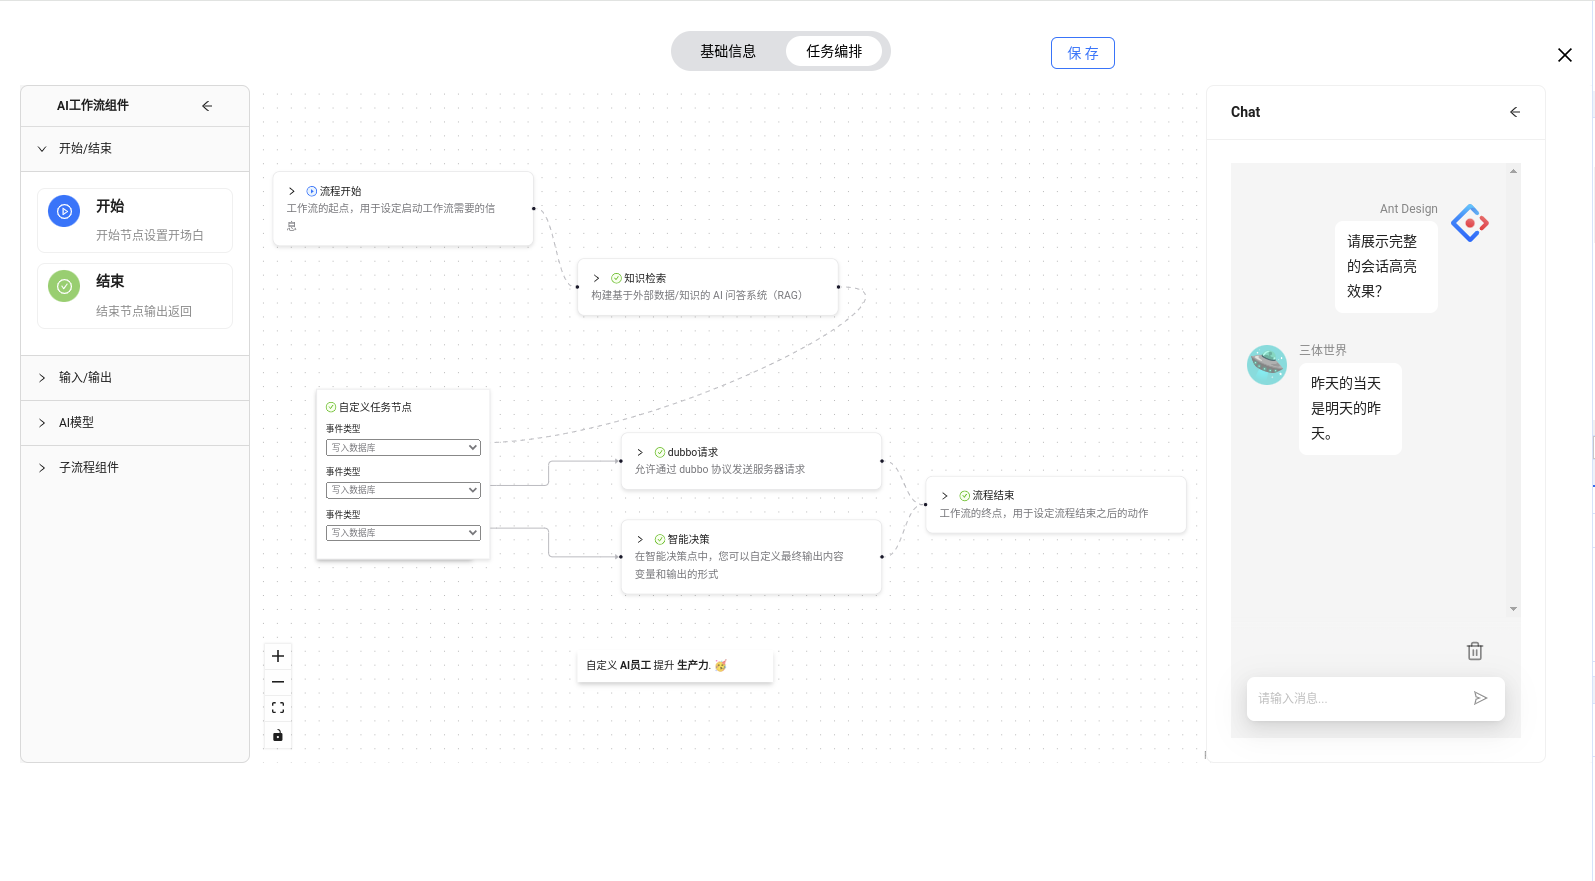
Task: Click the 流程结束 node check icon
Action: 965,495
